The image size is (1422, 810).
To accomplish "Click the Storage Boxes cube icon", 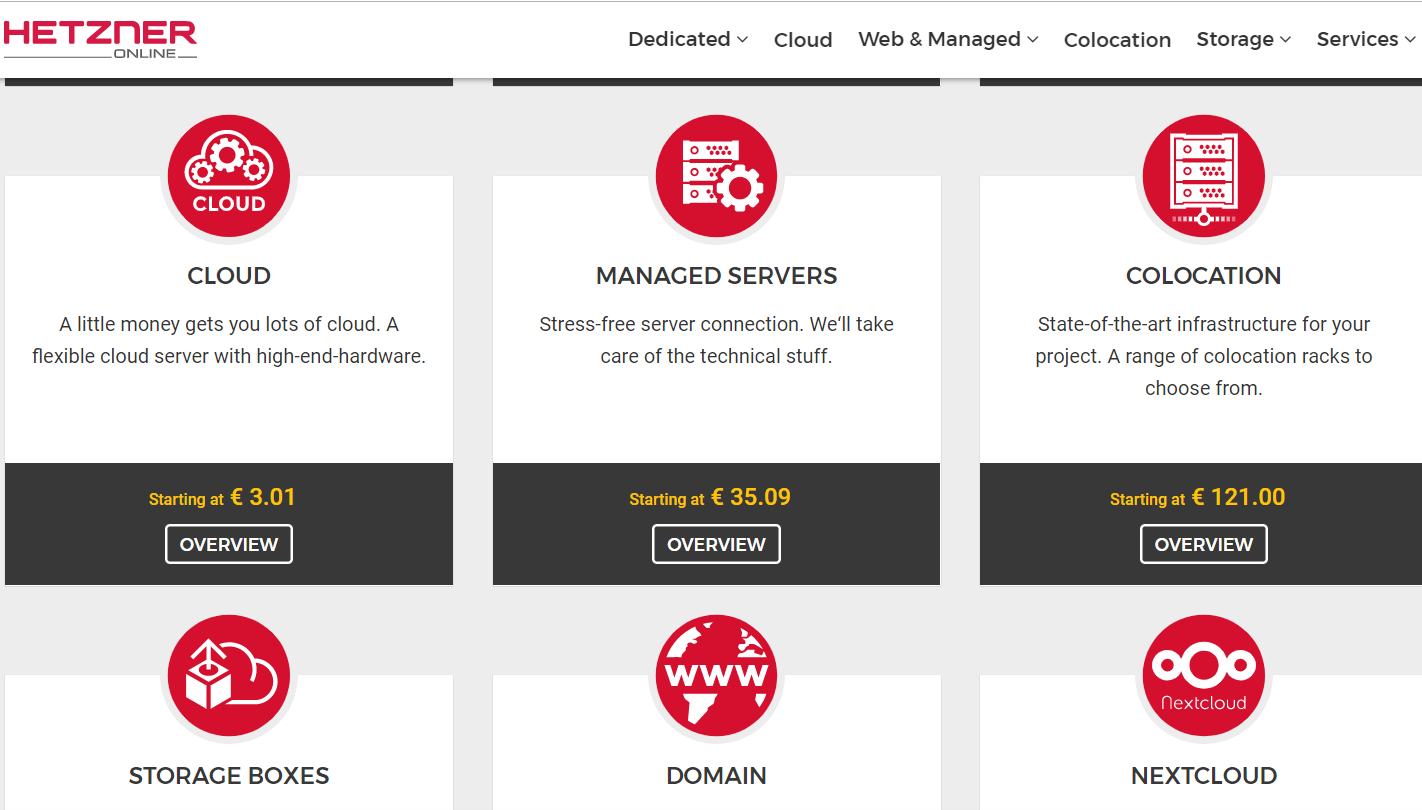I will 229,675.
